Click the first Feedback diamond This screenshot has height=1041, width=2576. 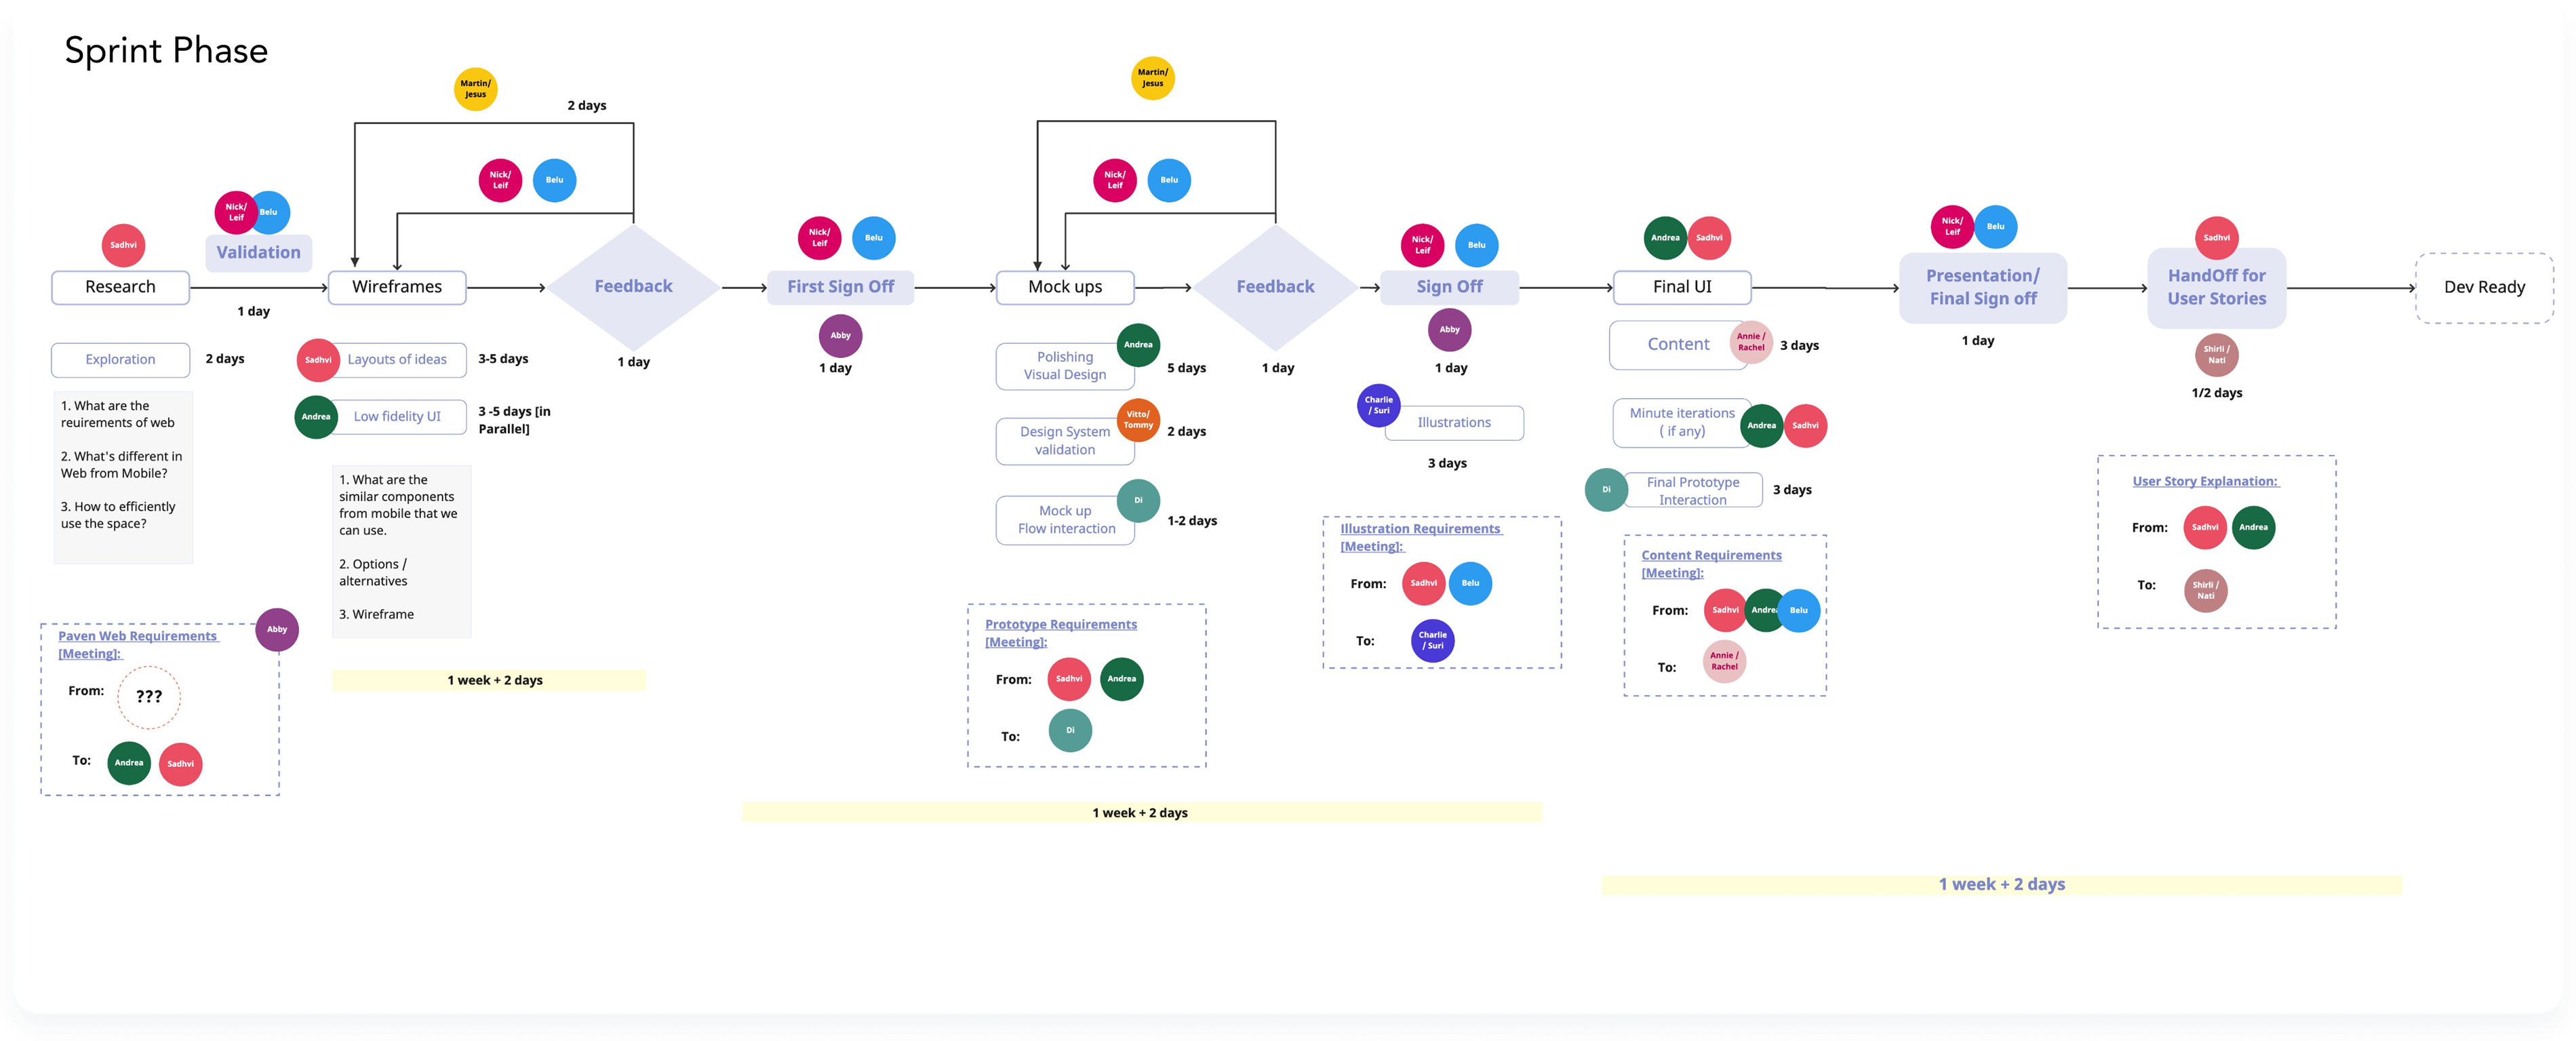pos(633,286)
